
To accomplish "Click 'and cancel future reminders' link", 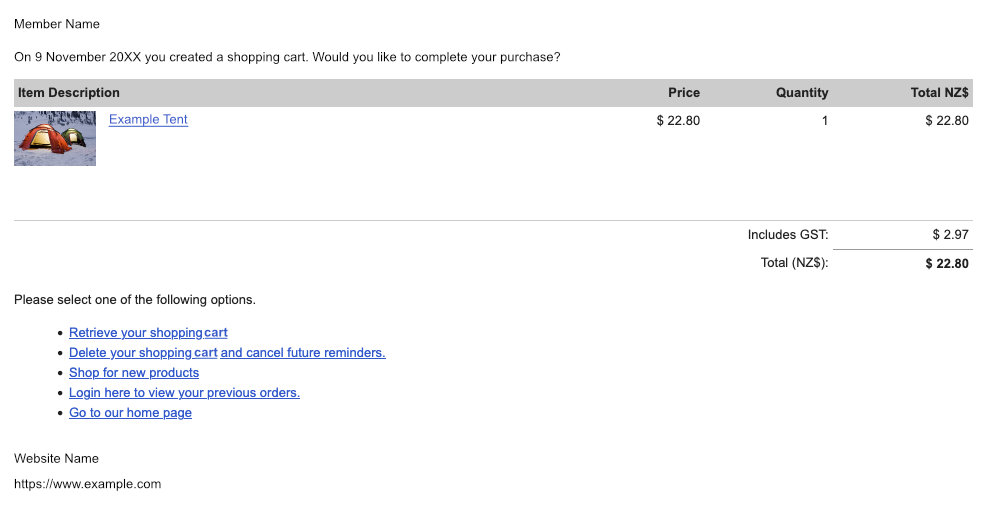I will pyautogui.click(x=303, y=353).
